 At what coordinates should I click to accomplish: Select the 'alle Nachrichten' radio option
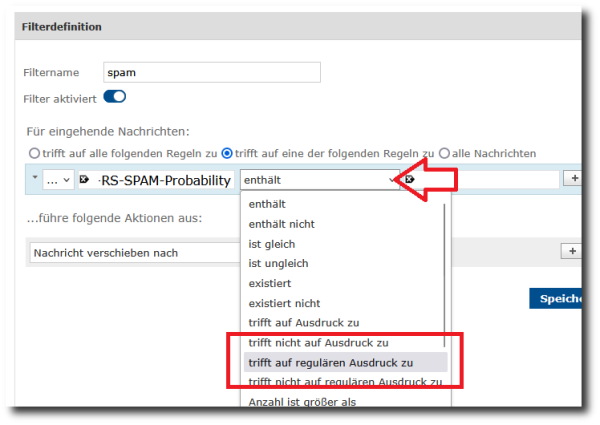click(x=444, y=153)
